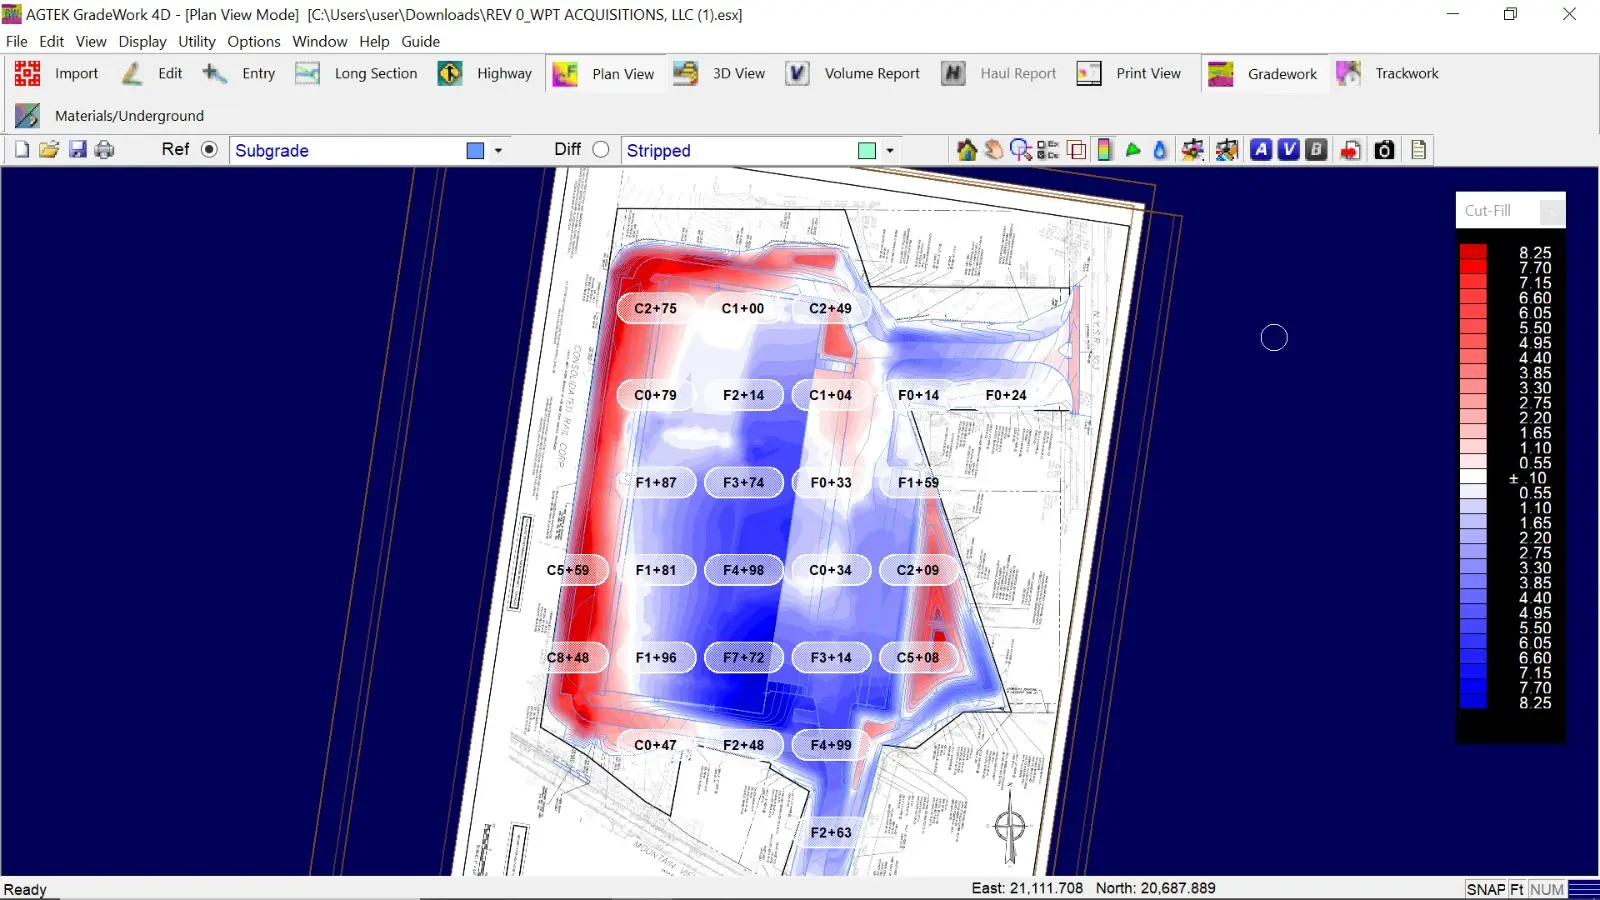Screen dimensions: 1600x900
Task: Select the pan hand tool
Action: click(993, 150)
